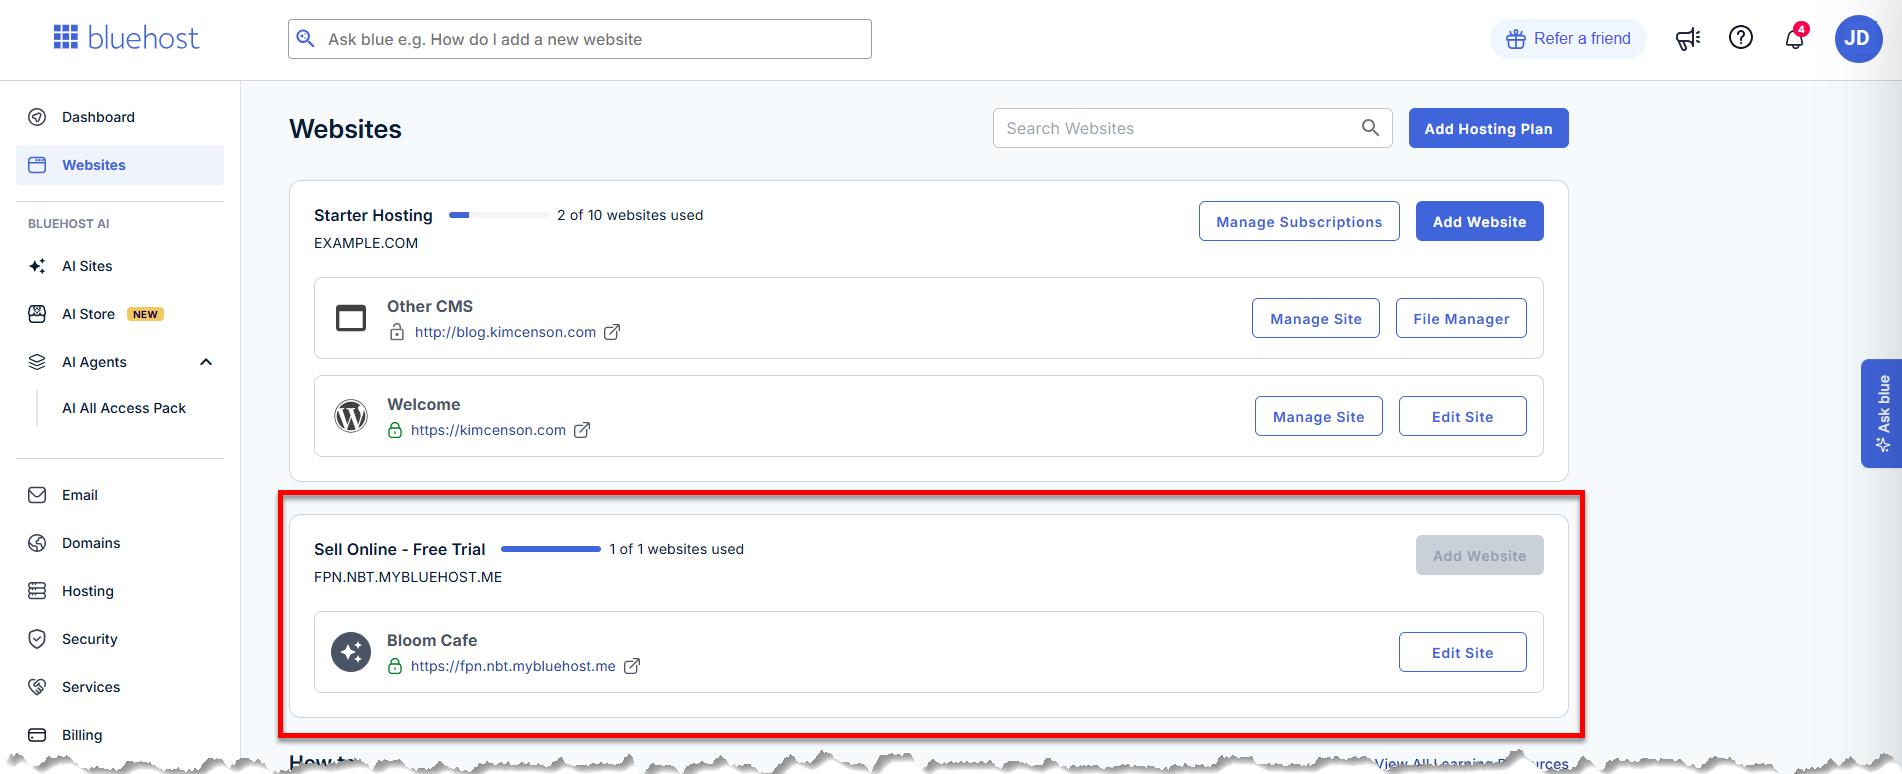Click the Hosting server icon

click(37, 591)
